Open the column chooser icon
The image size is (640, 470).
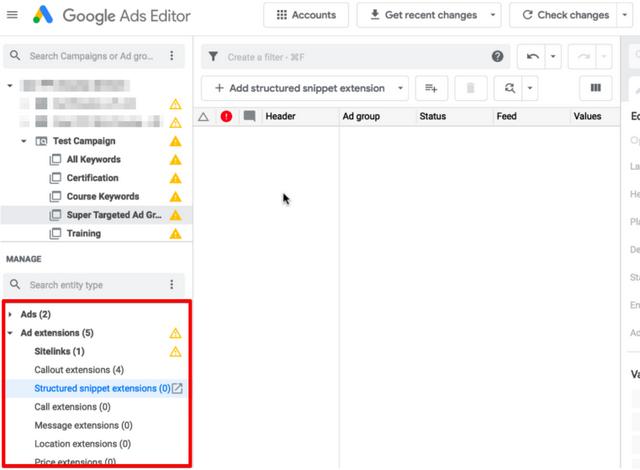pos(596,88)
